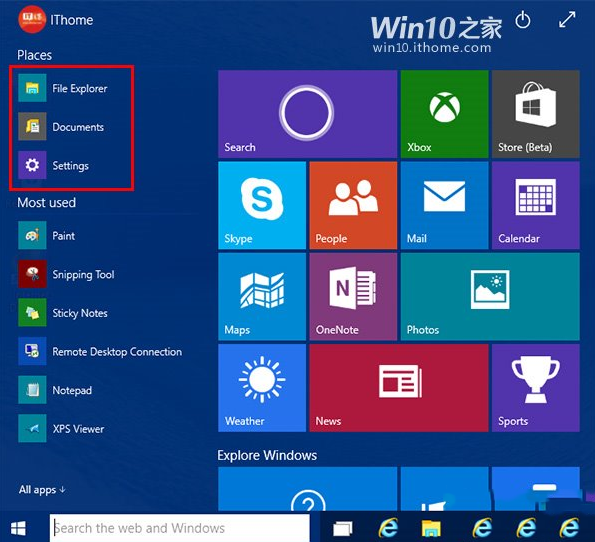Launch the OneNote tile
The width and height of the screenshot is (595, 542).
353,296
